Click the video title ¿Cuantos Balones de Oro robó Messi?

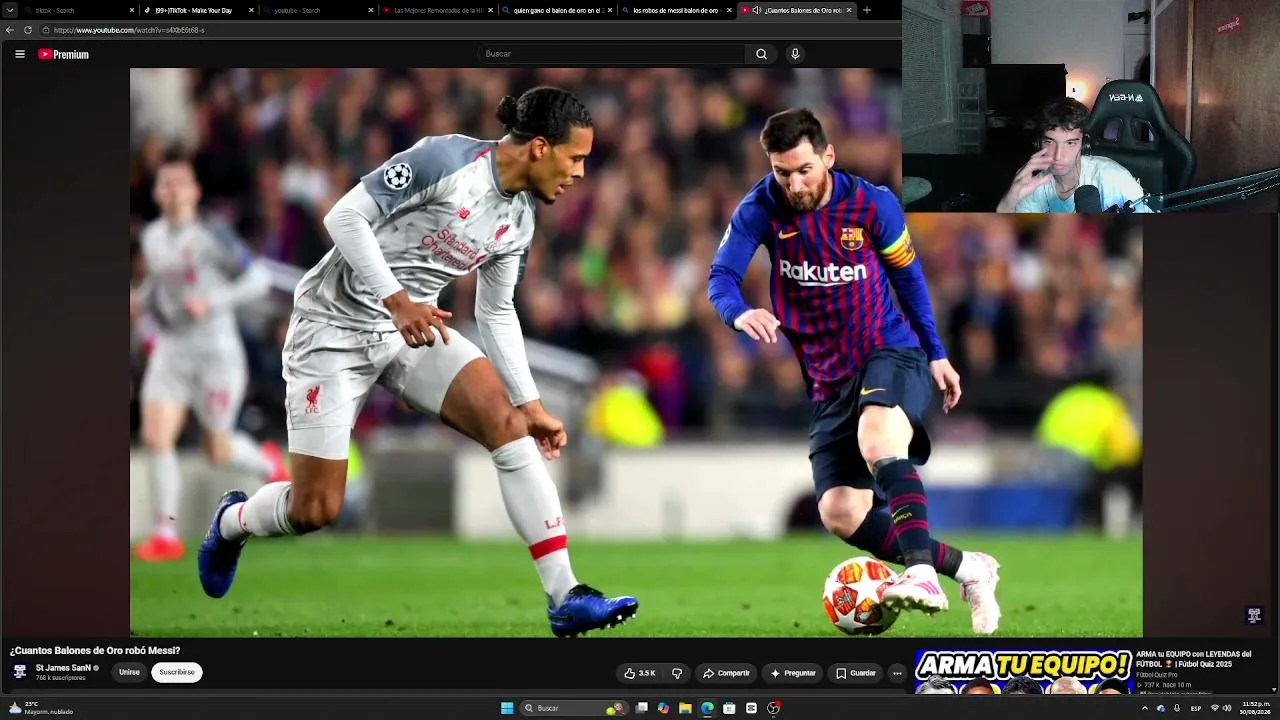[x=95, y=651]
